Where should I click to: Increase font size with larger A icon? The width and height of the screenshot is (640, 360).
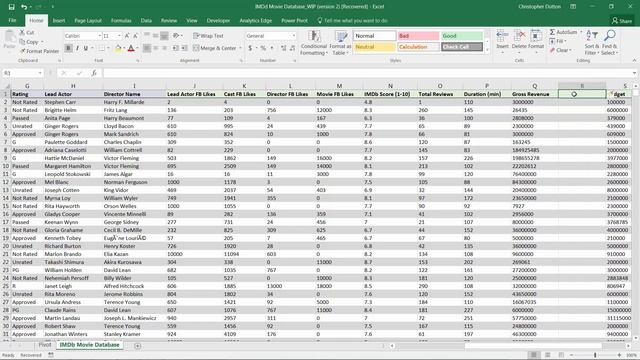point(127,36)
